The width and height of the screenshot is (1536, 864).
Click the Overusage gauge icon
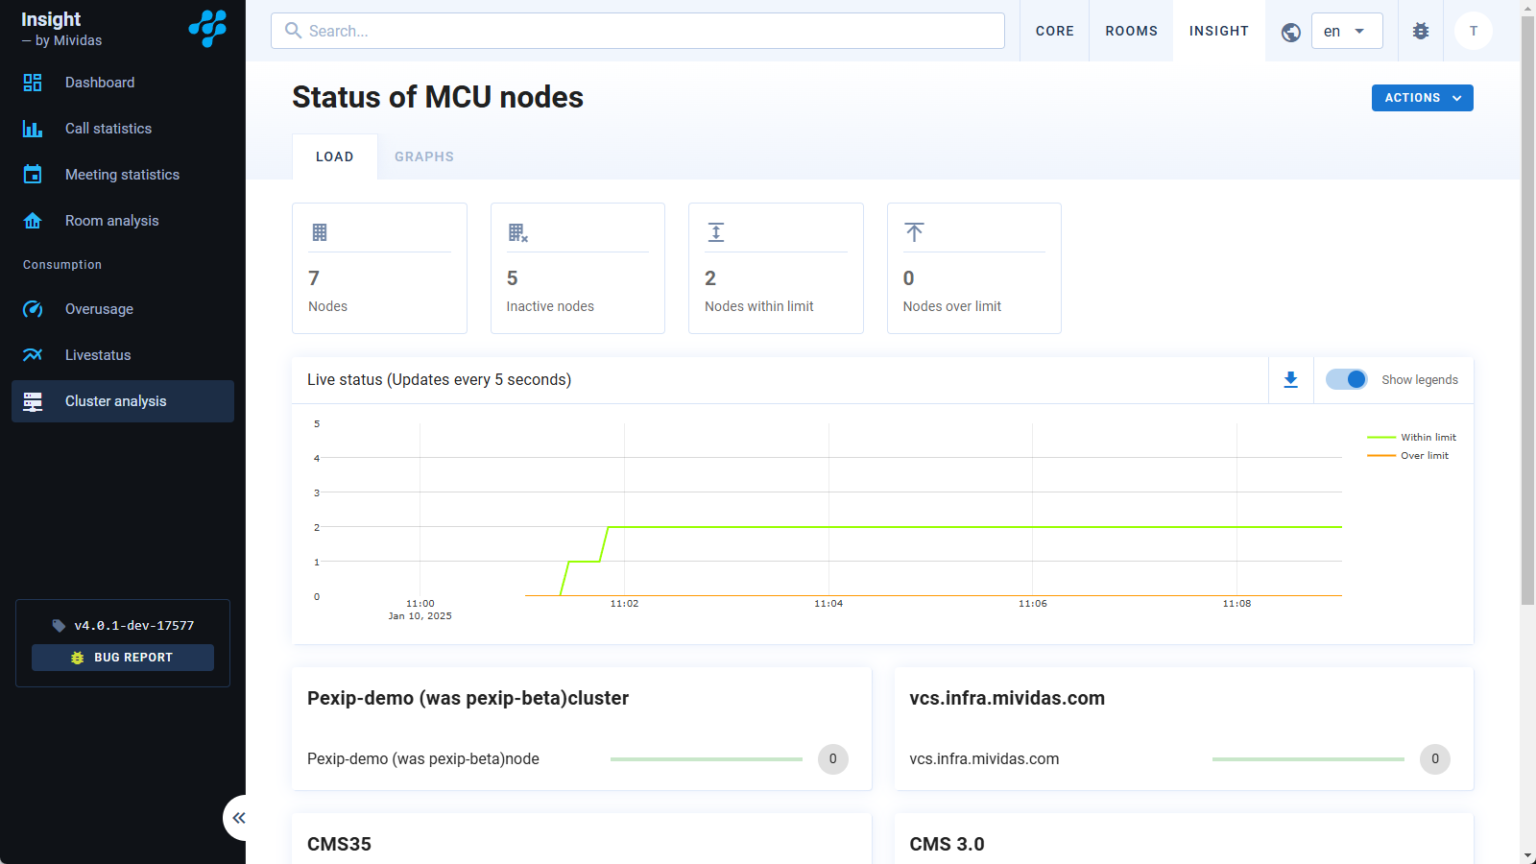point(33,309)
